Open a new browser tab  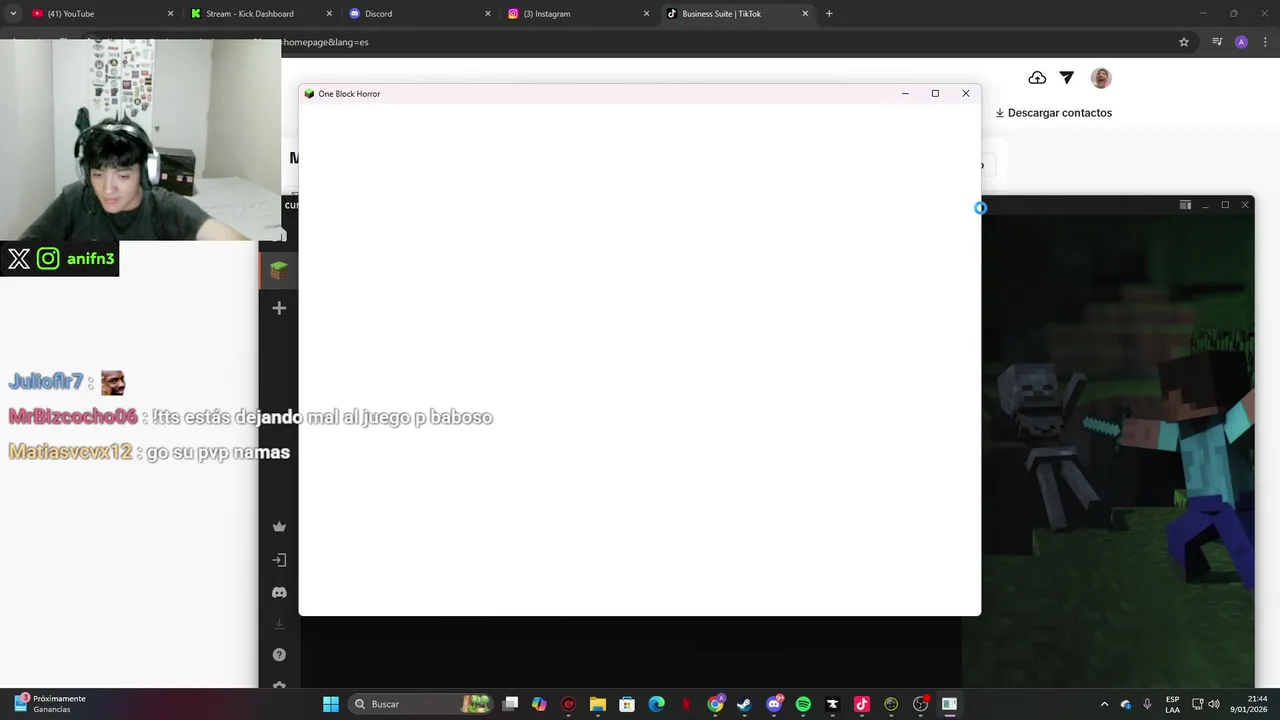point(829,14)
